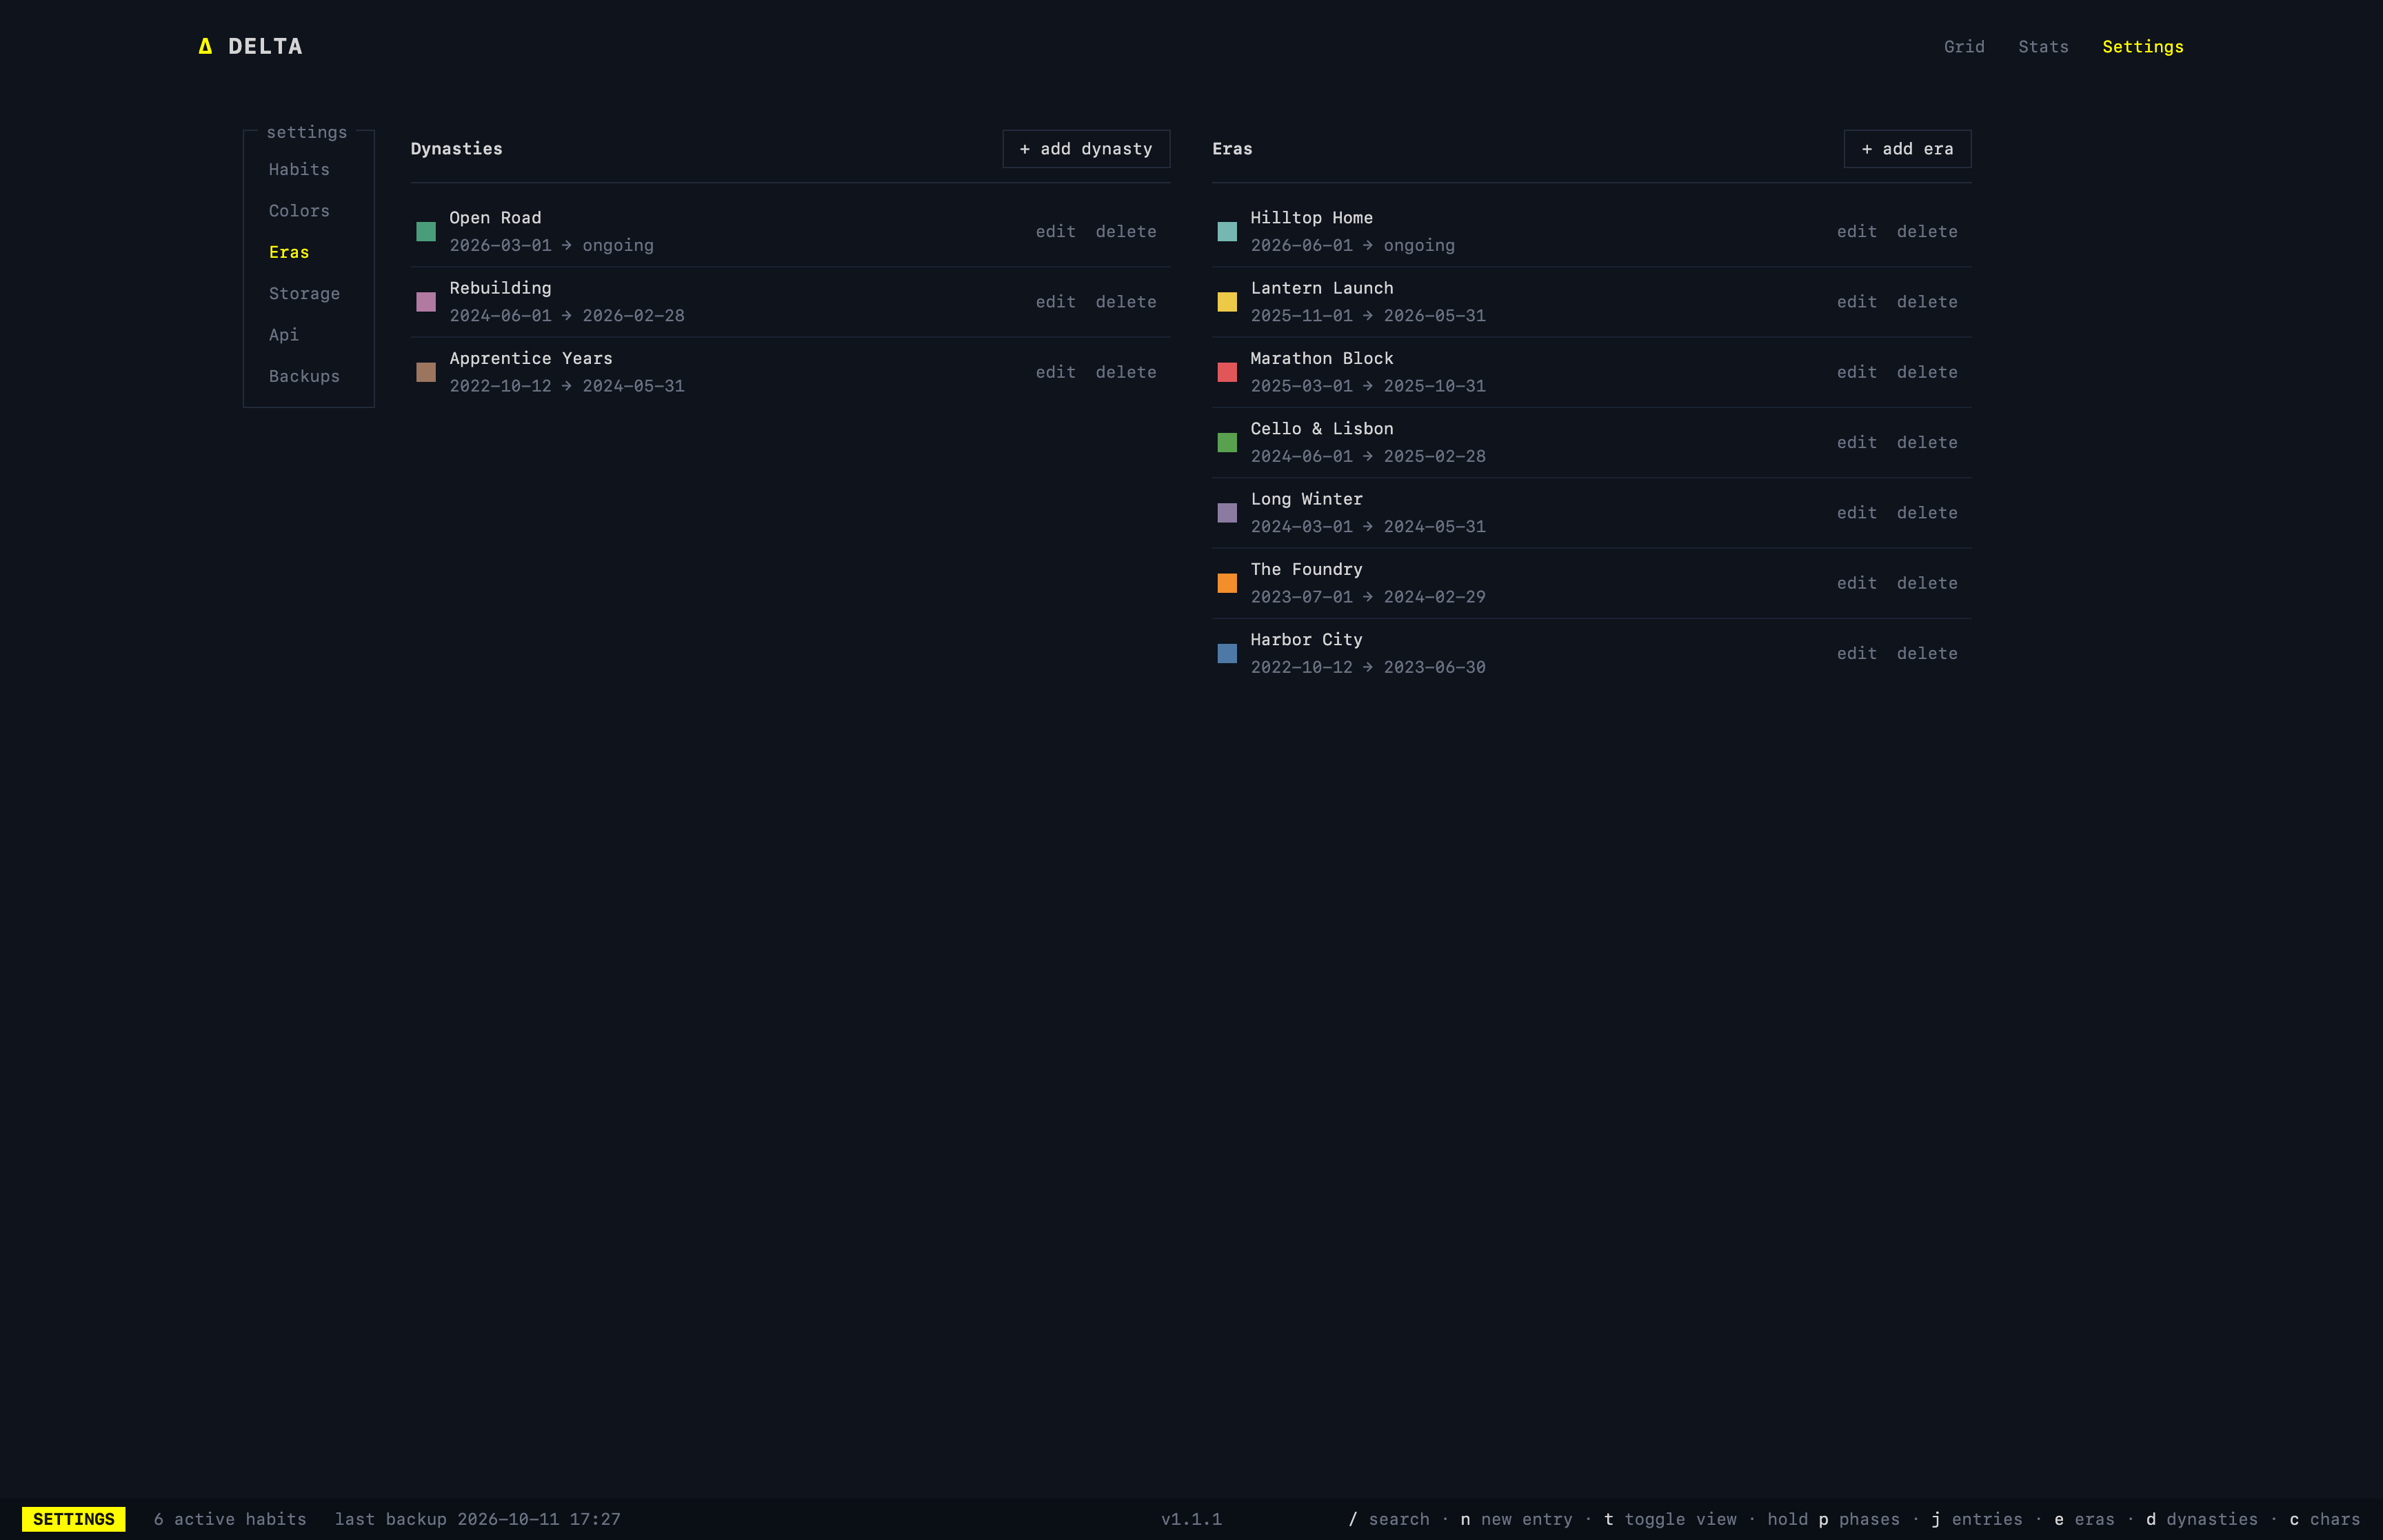This screenshot has height=1540, width=2383.
Task: Delete the Open Road dynasty
Action: coord(1126,232)
